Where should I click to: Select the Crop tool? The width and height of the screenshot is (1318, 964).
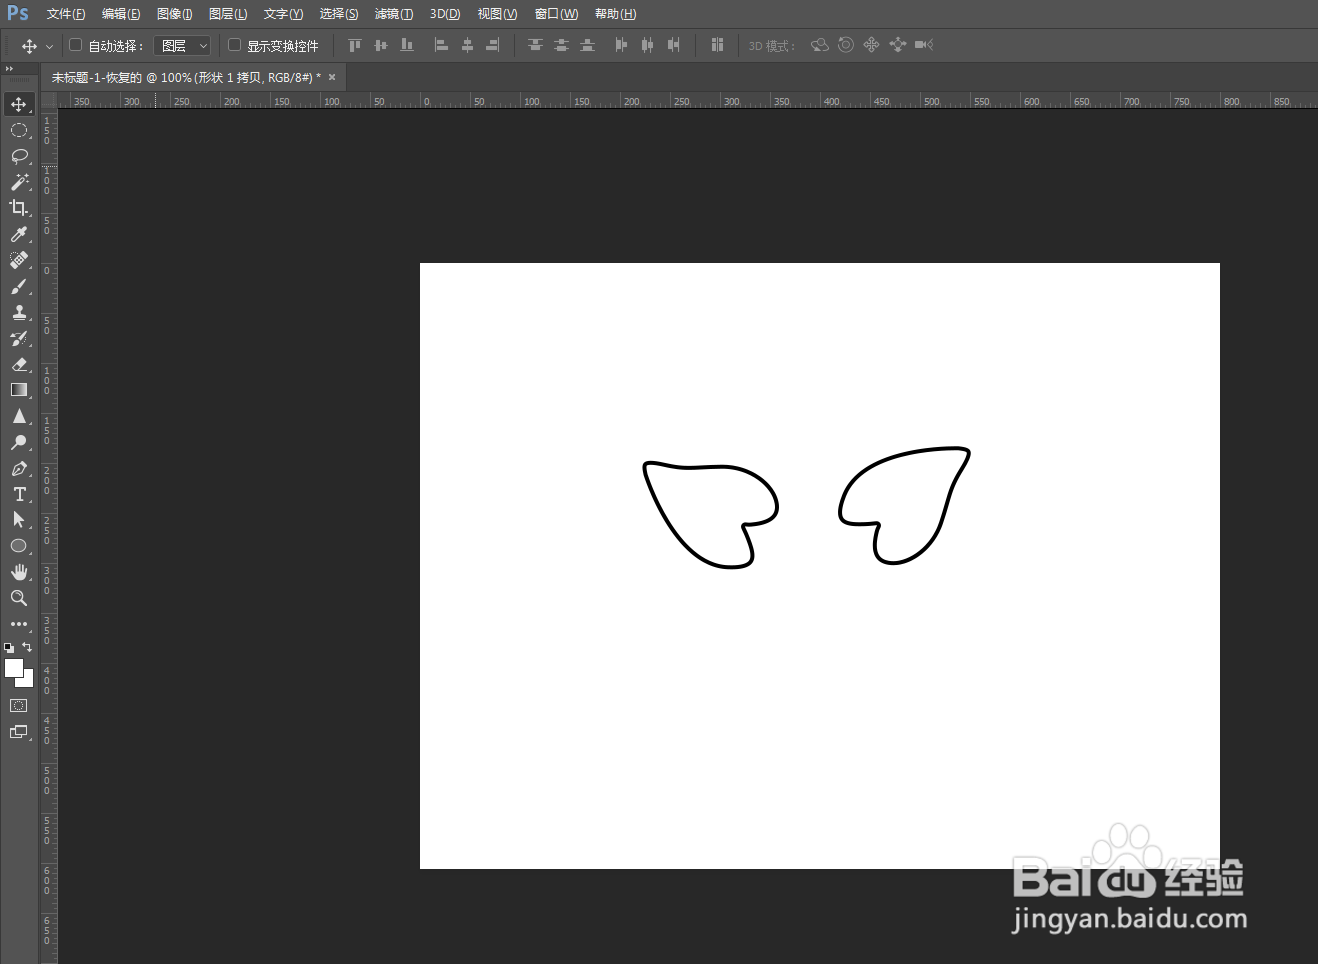tap(19, 208)
